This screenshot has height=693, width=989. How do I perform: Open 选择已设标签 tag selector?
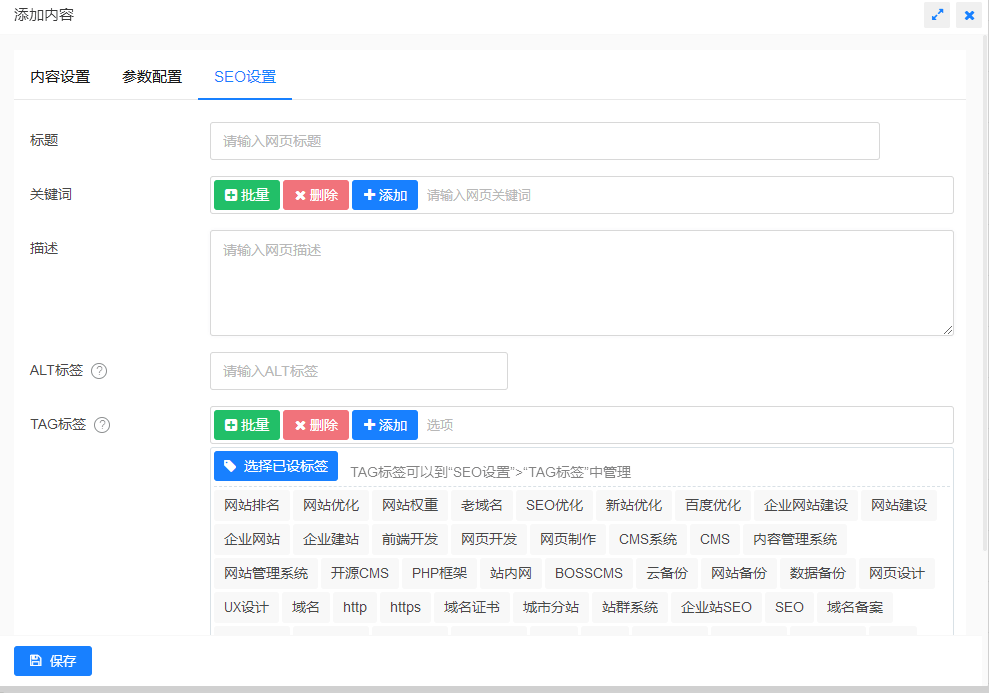pos(276,466)
